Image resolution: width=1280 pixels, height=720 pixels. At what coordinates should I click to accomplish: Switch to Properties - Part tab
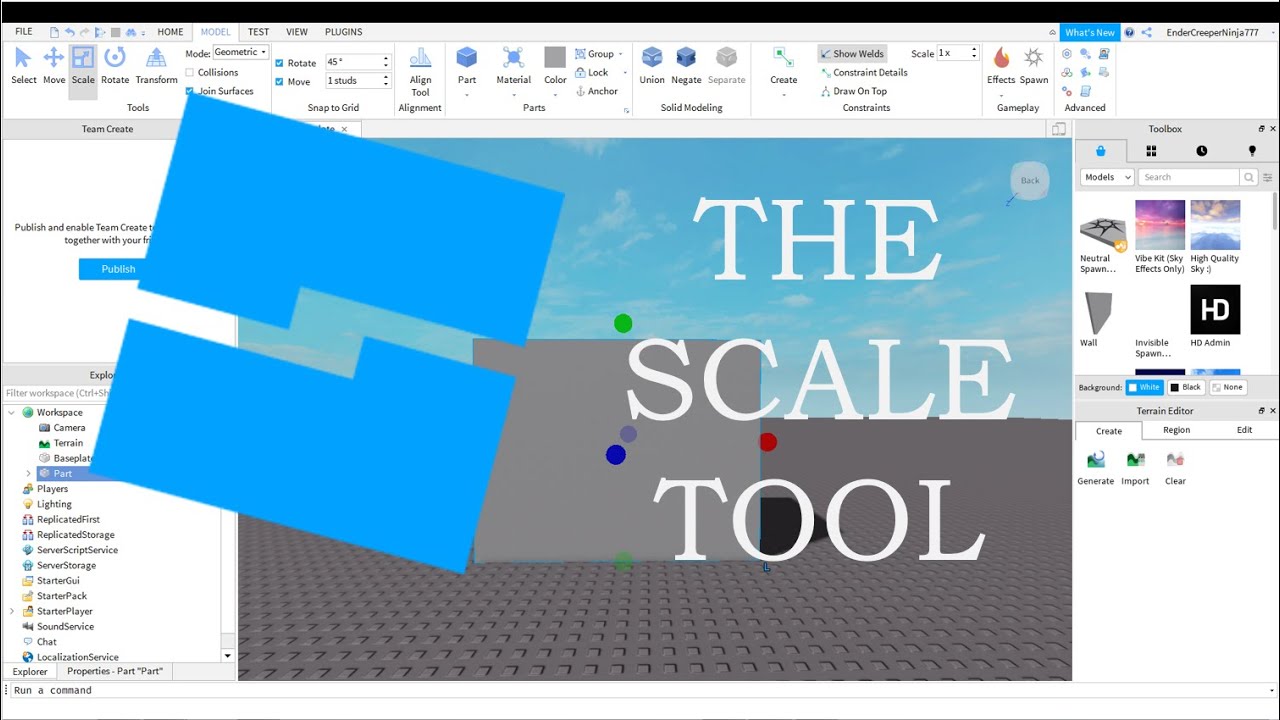(115, 671)
